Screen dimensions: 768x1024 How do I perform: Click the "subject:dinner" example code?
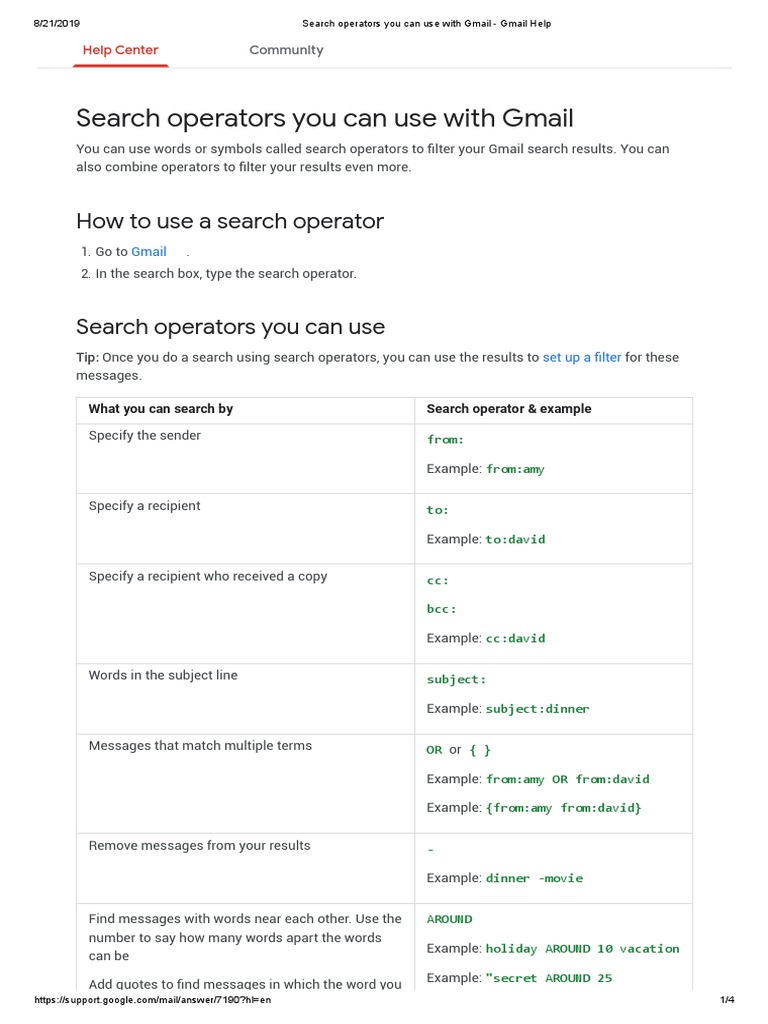coord(537,709)
